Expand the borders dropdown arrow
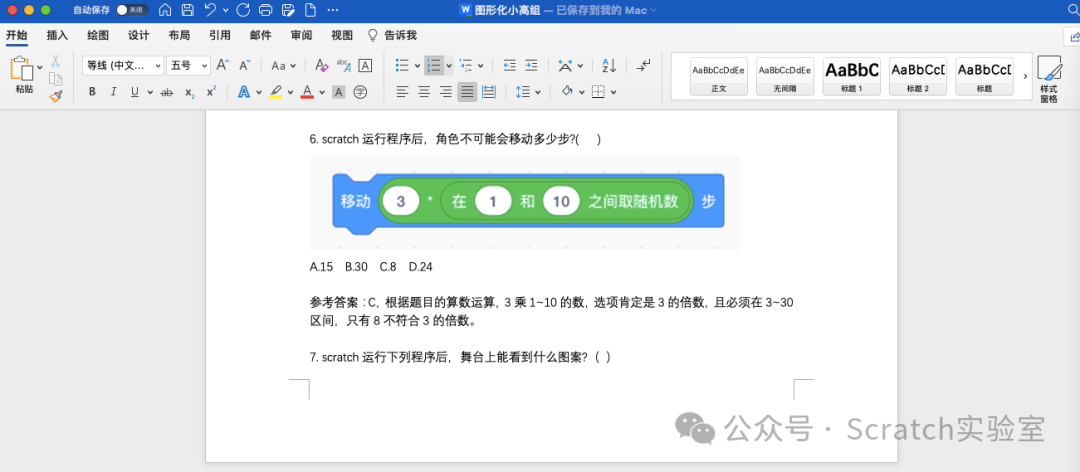This screenshot has width=1080, height=472. [613, 92]
